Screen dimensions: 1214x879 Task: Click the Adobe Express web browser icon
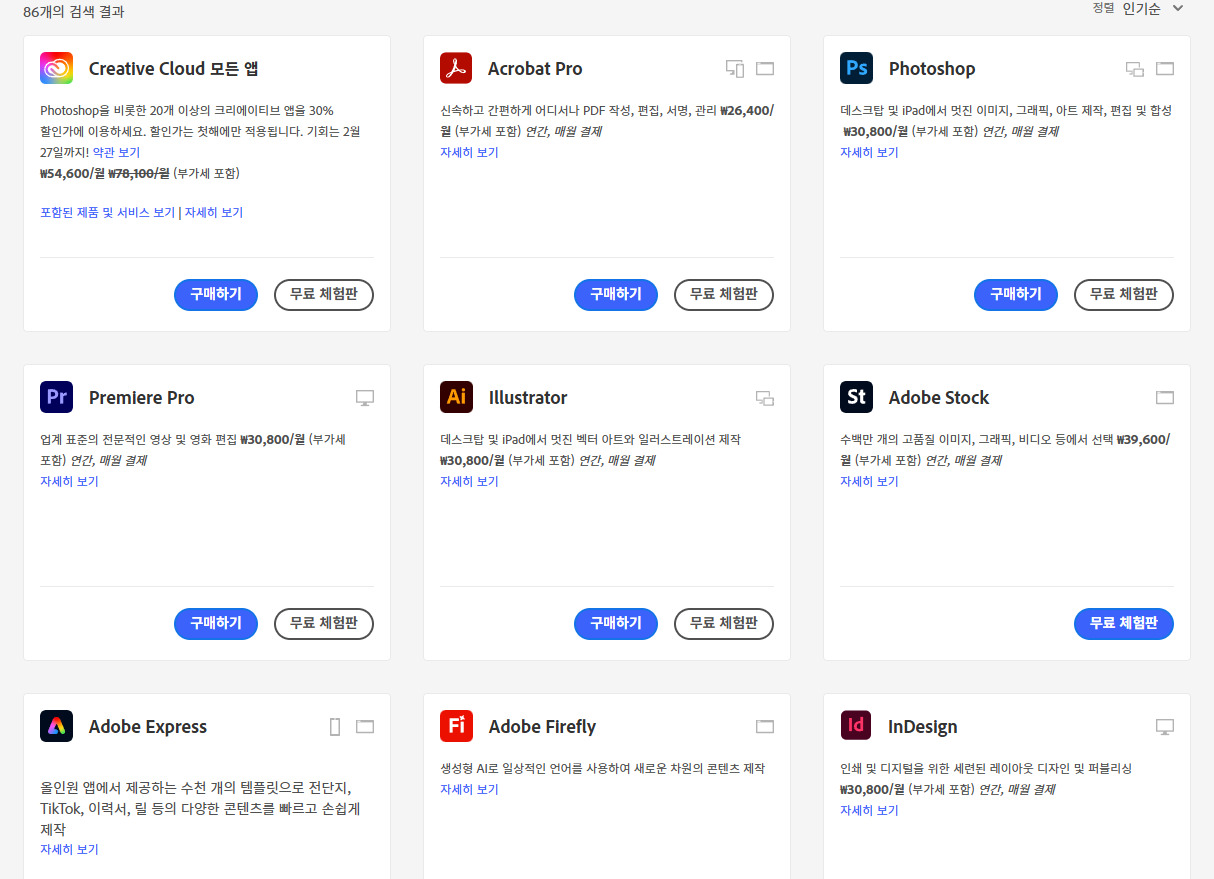tap(365, 727)
